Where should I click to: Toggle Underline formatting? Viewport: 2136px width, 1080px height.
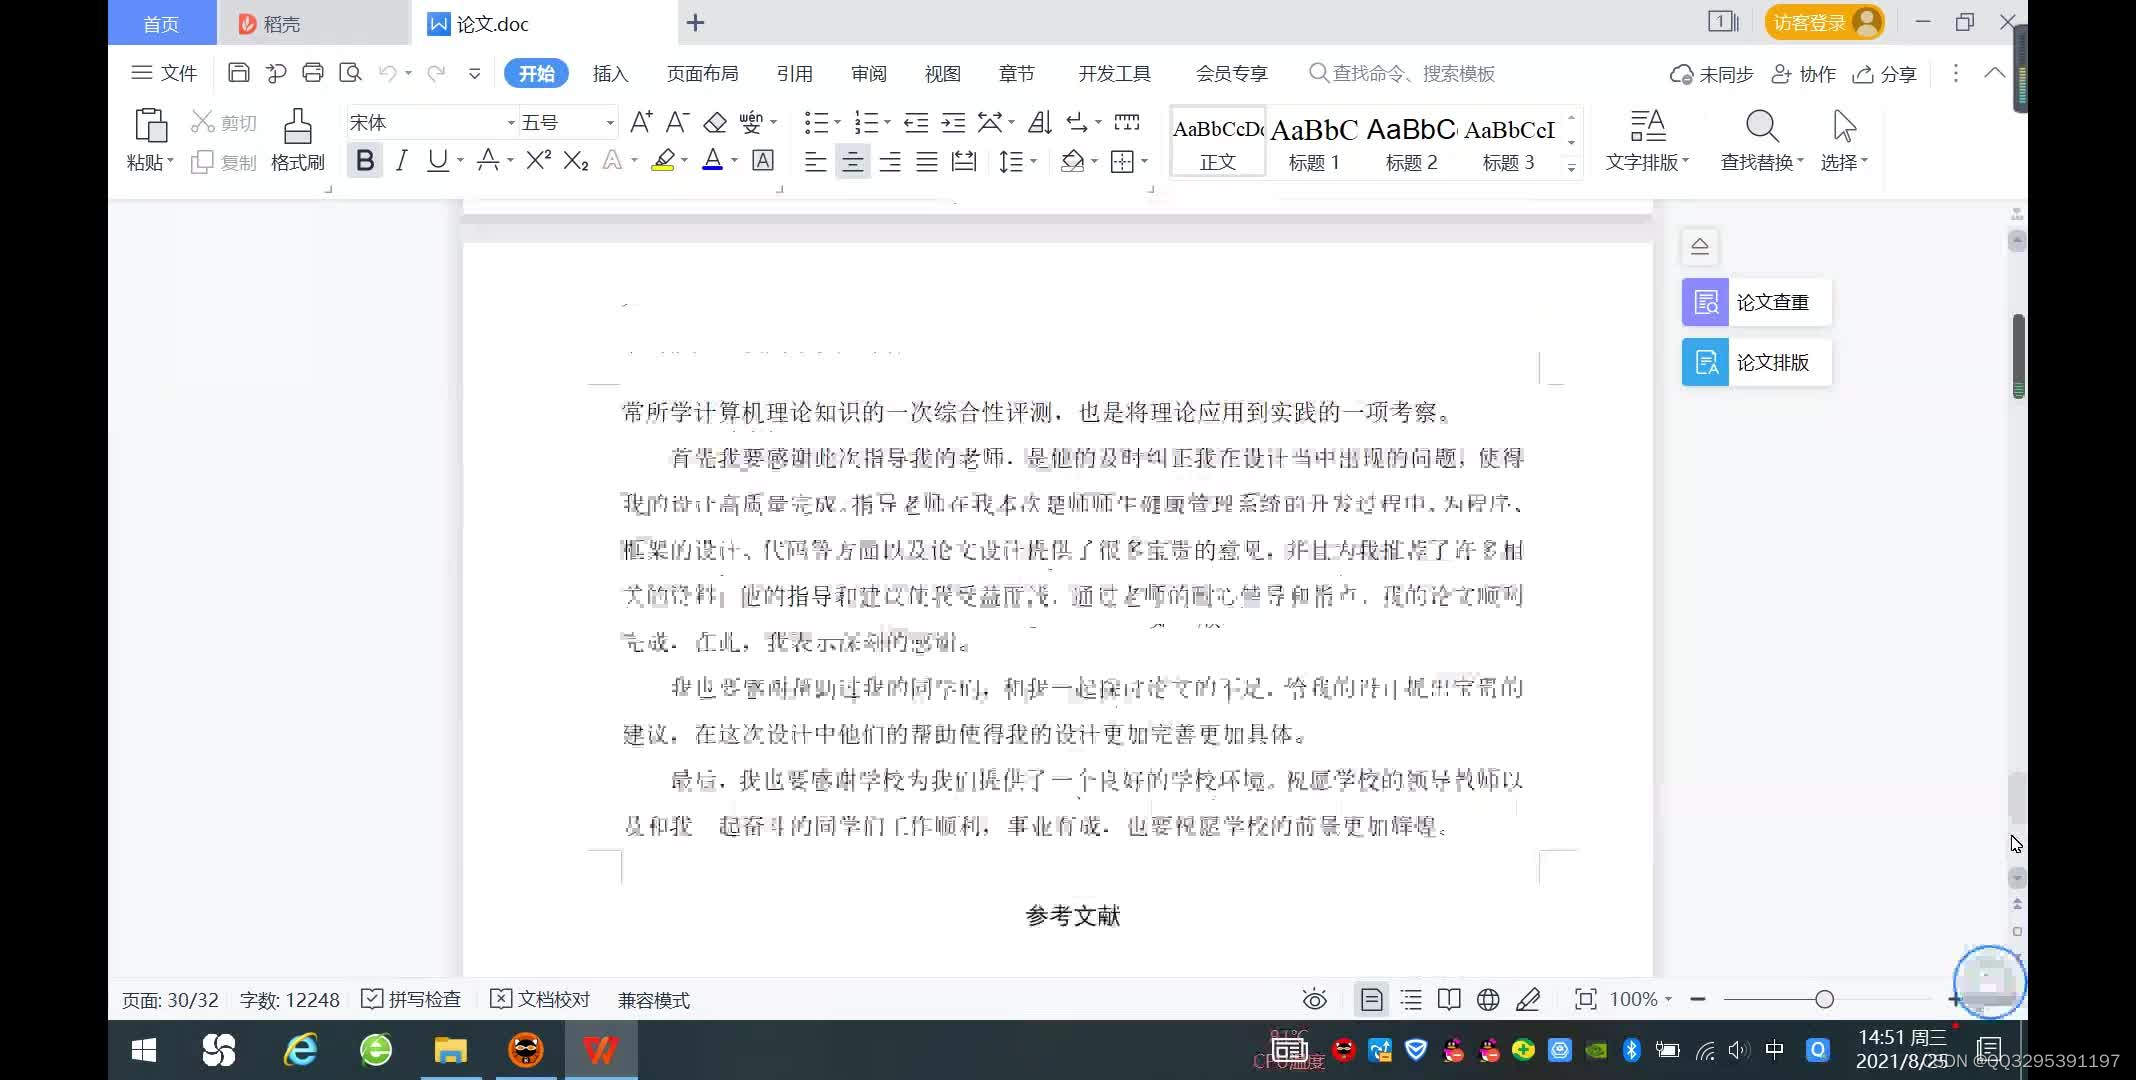point(437,160)
